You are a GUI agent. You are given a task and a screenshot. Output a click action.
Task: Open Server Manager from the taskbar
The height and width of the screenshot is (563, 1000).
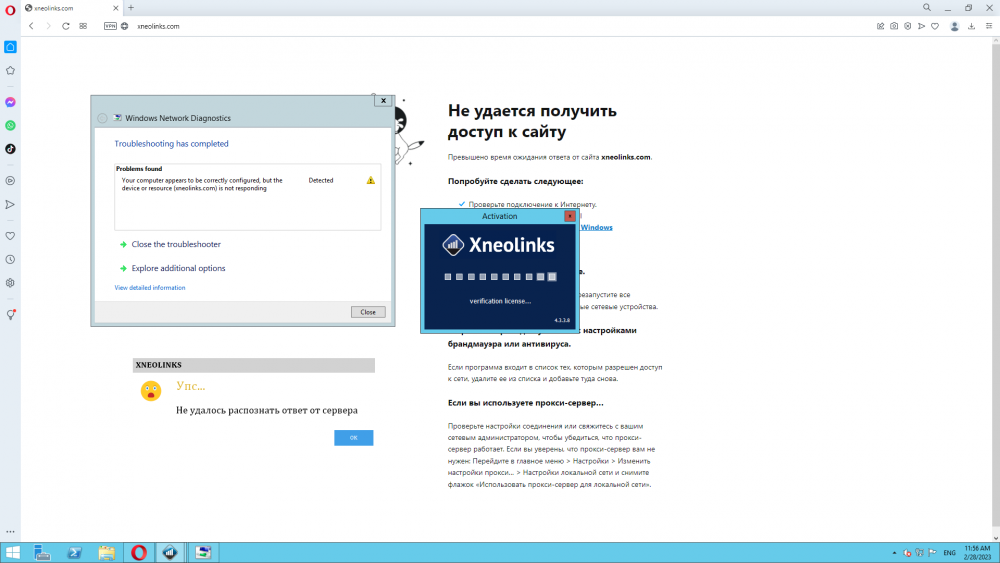pos(42,552)
